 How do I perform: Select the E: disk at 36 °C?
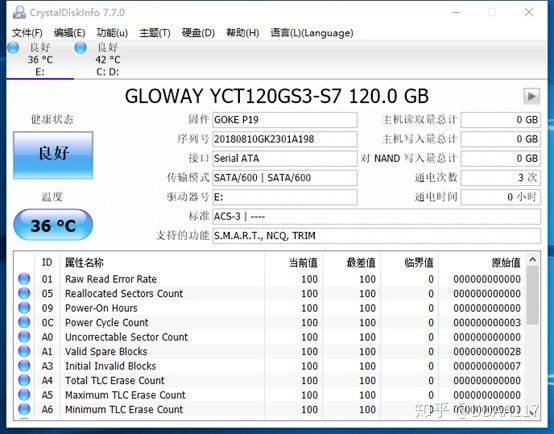coord(40,59)
